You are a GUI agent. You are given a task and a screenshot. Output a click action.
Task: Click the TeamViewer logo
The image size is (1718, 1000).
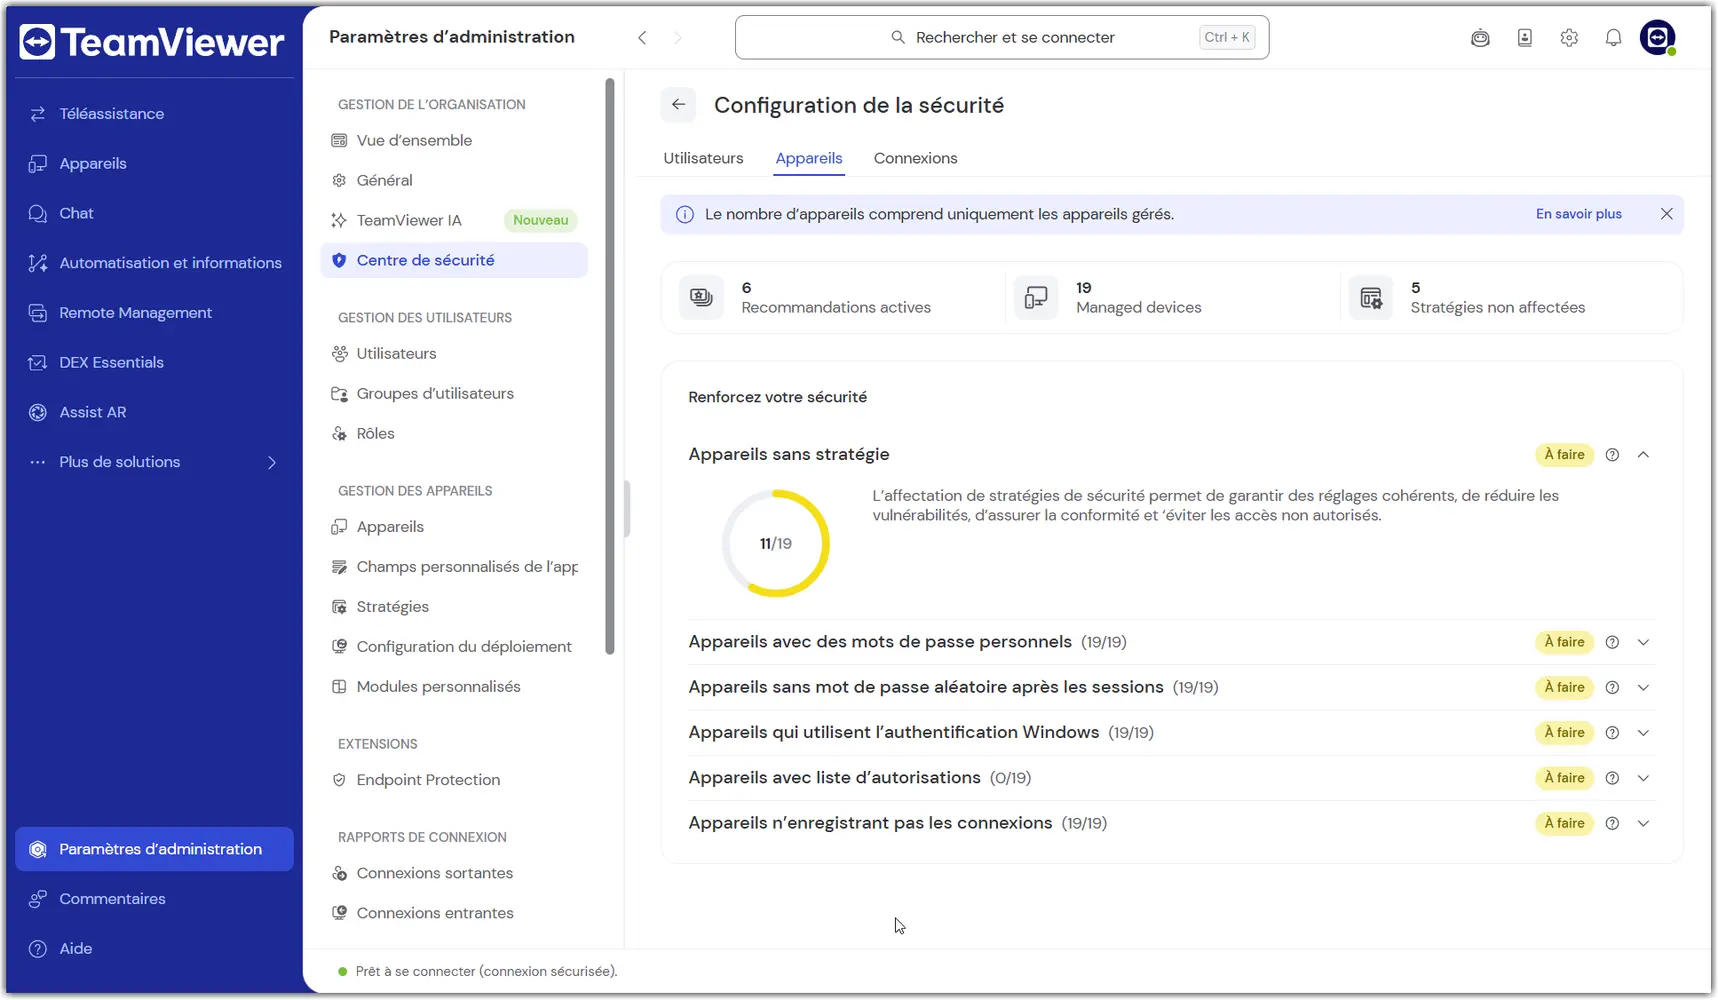click(x=152, y=42)
